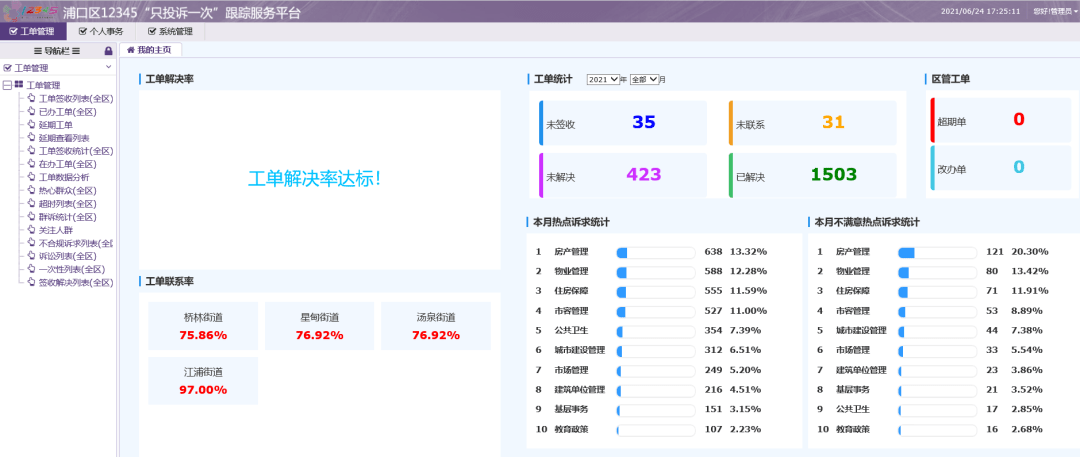This screenshot has height=457, width=1080.
Task: Click the 改办单 card showing 0
Action: pos(1001,167)
